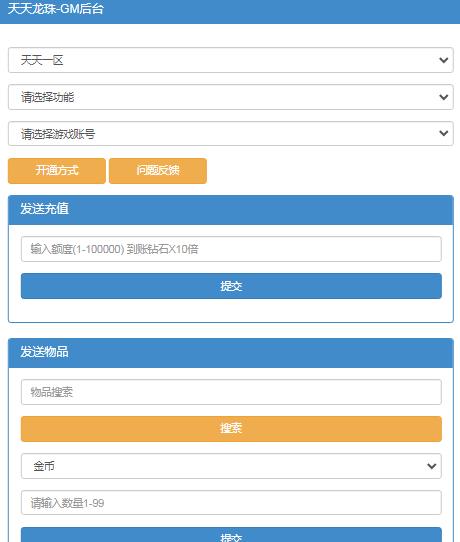Focus the 物品搜索 item search field
The height and width of the screenshot is (542, 460).
coord(231,392)
